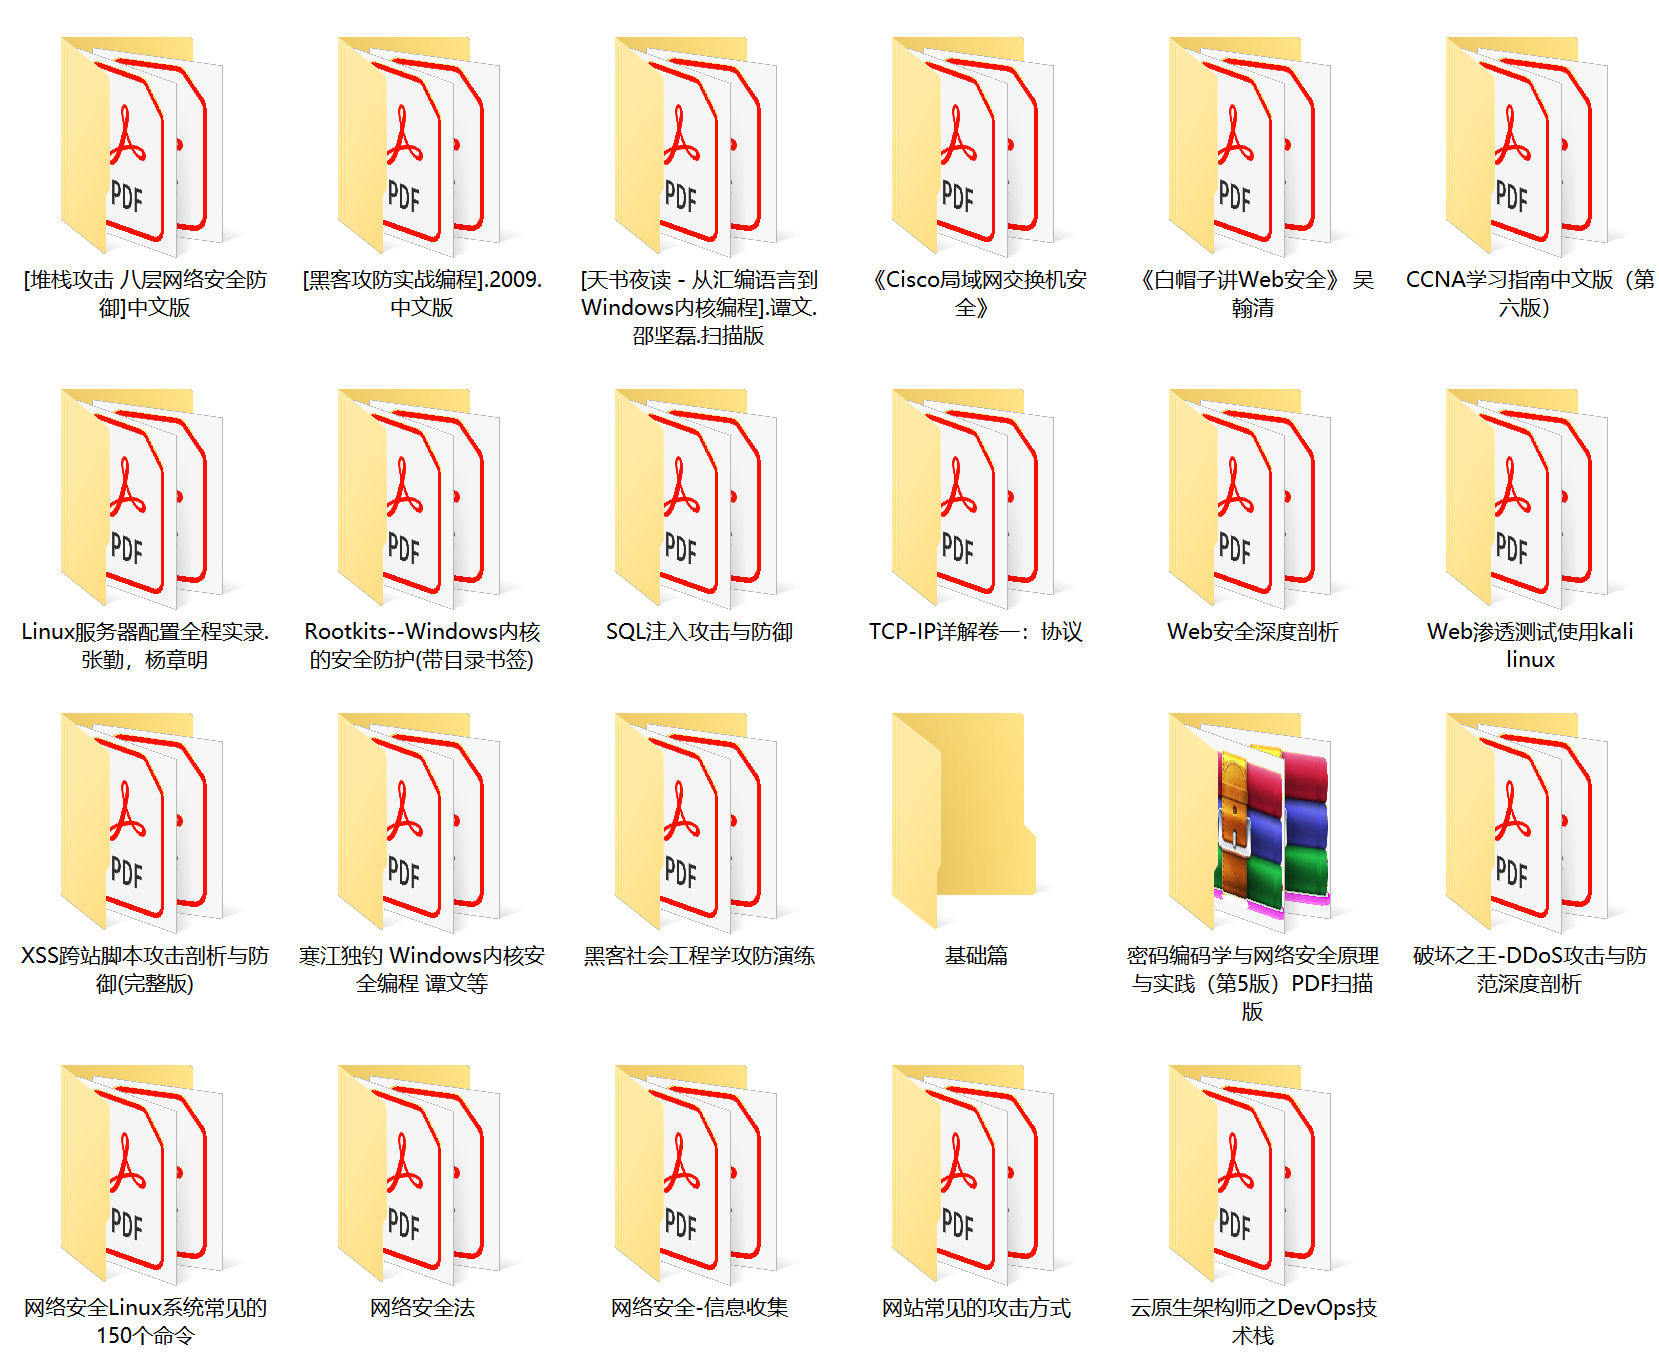Click the label "密码编码学与网络安全原理与实践（第5版）PDF扫描版"
The image size is (1659, 1365).
click(x=1253, y=984)
